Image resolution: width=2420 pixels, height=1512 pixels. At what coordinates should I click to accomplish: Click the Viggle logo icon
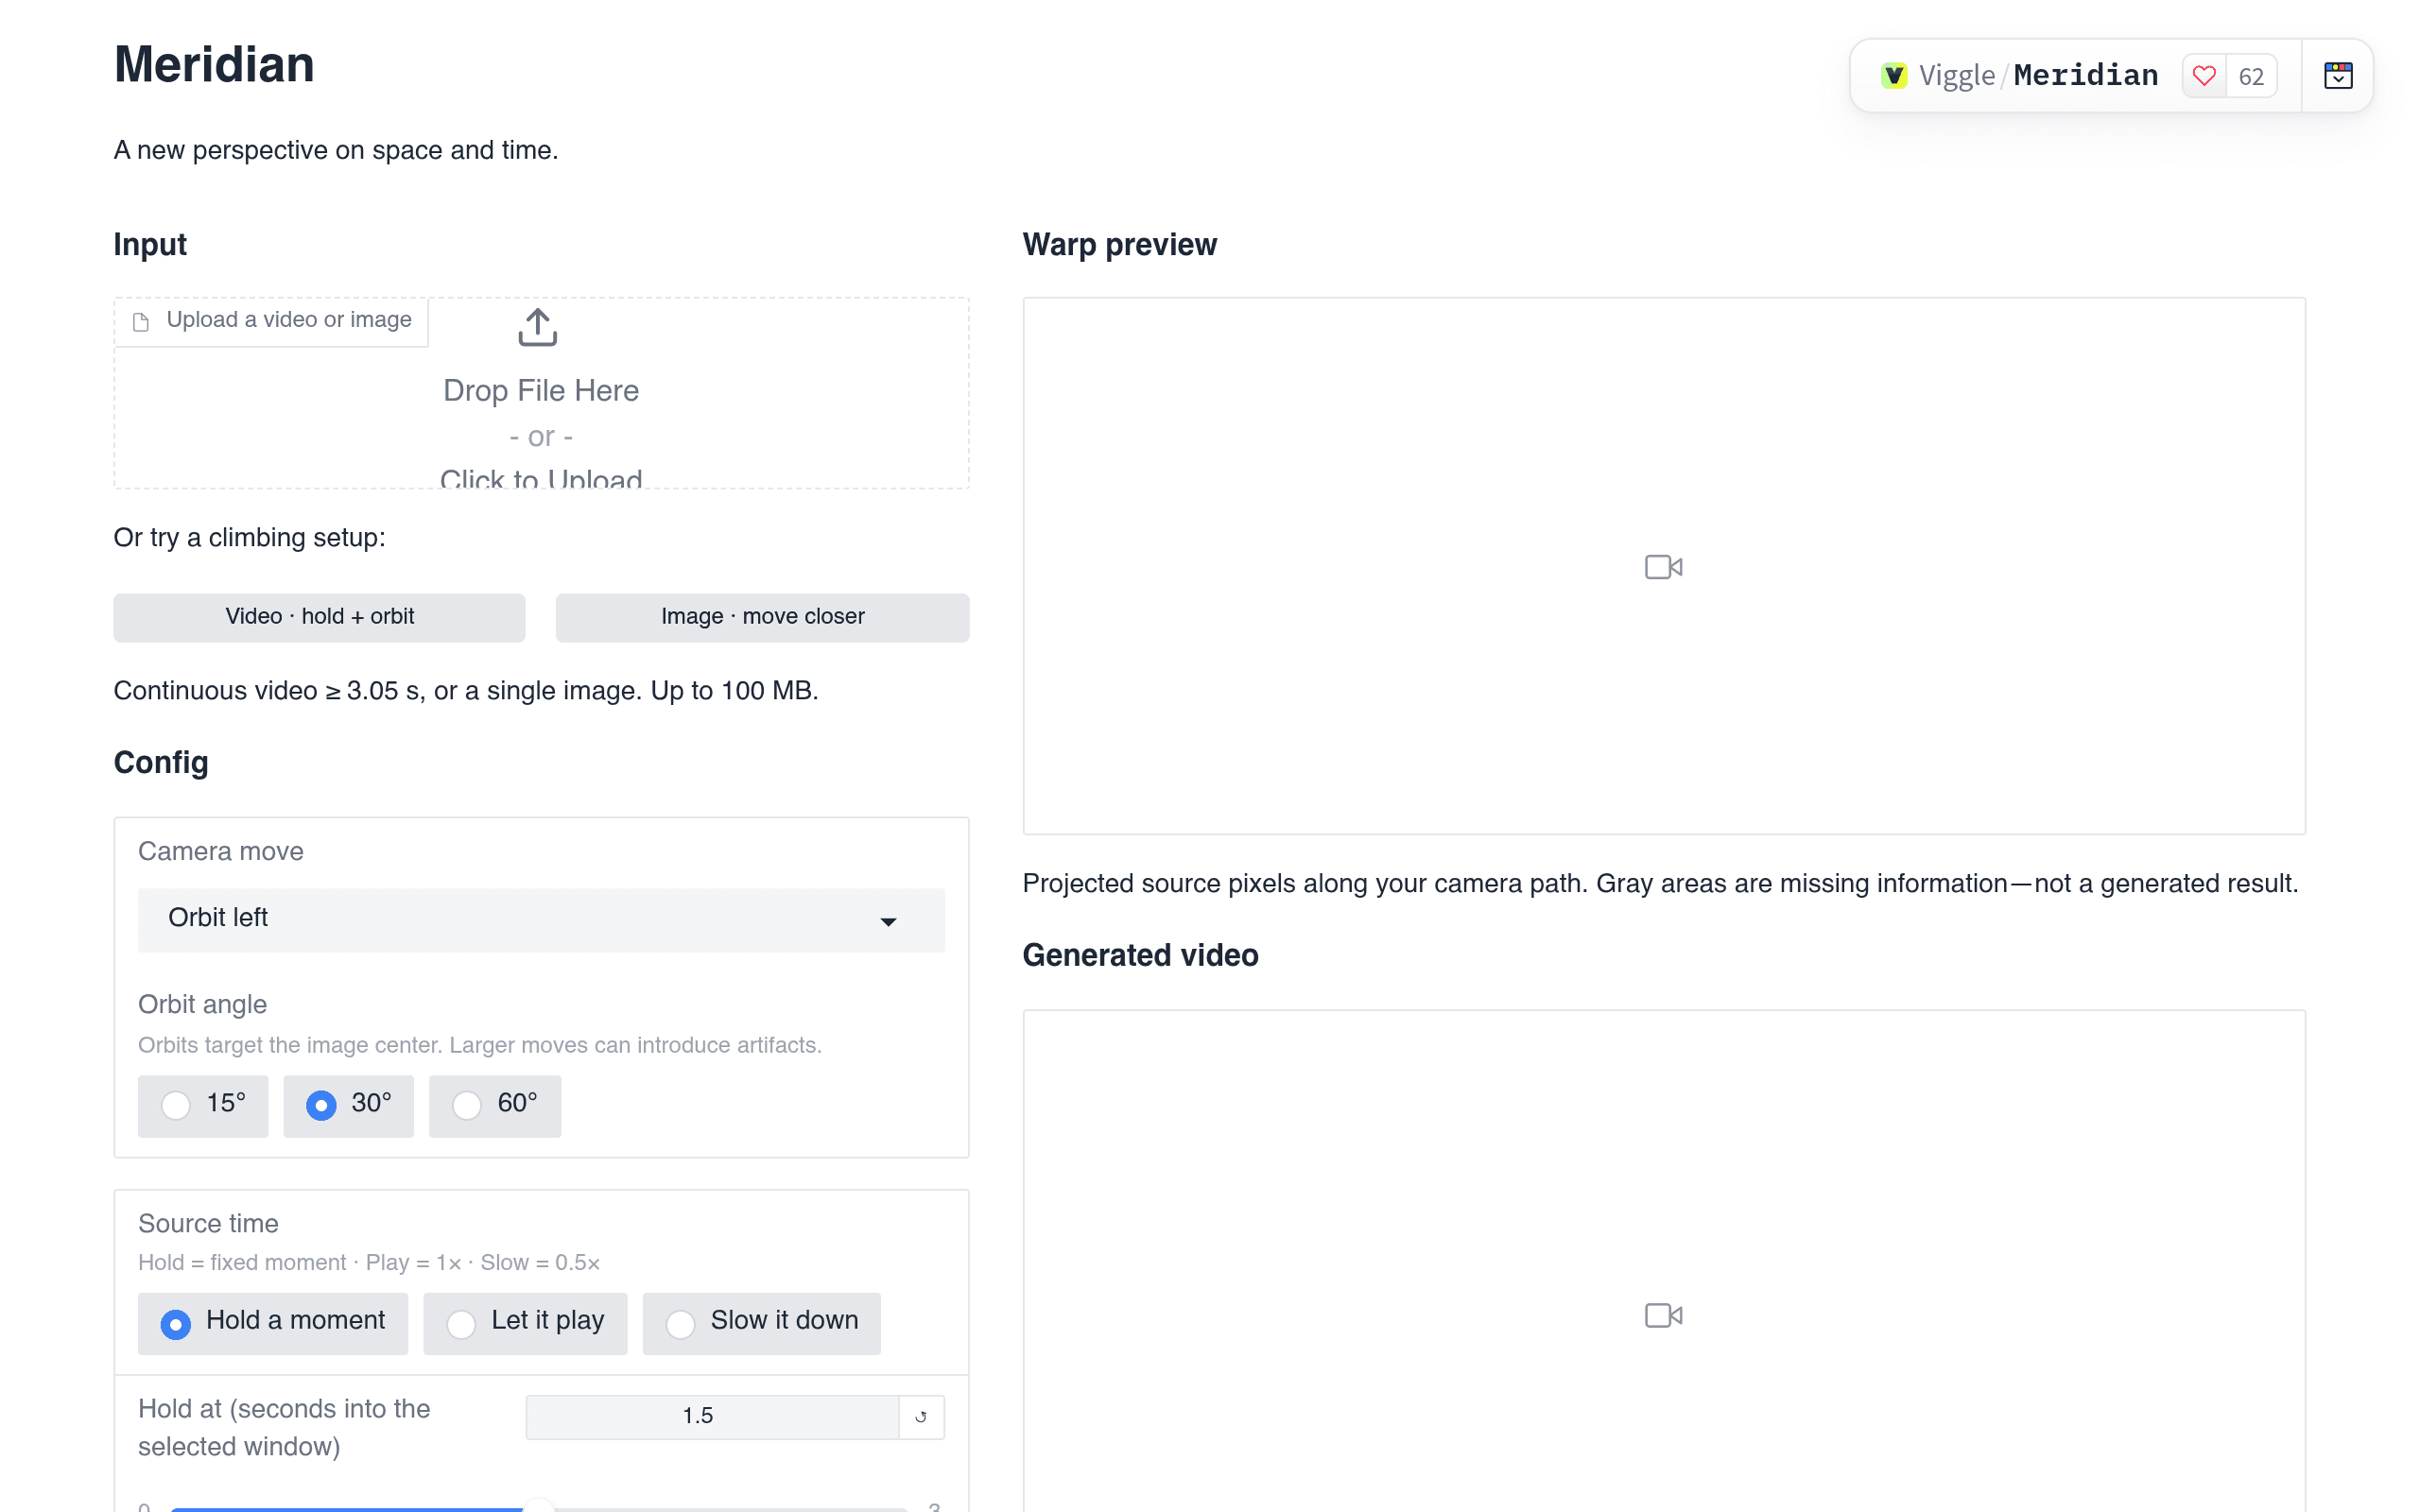(1894, 76)
